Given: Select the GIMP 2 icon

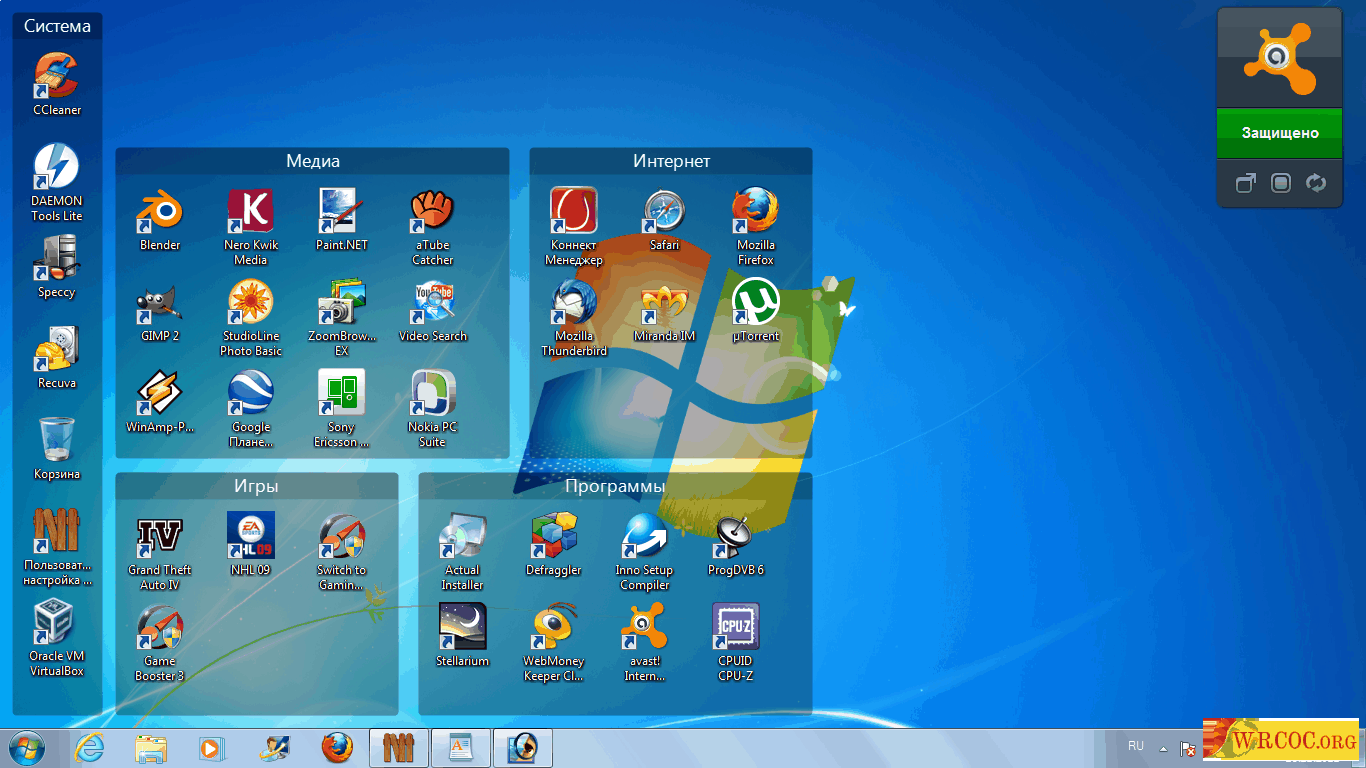Looking at the screenshot, I should click(160, 311).
